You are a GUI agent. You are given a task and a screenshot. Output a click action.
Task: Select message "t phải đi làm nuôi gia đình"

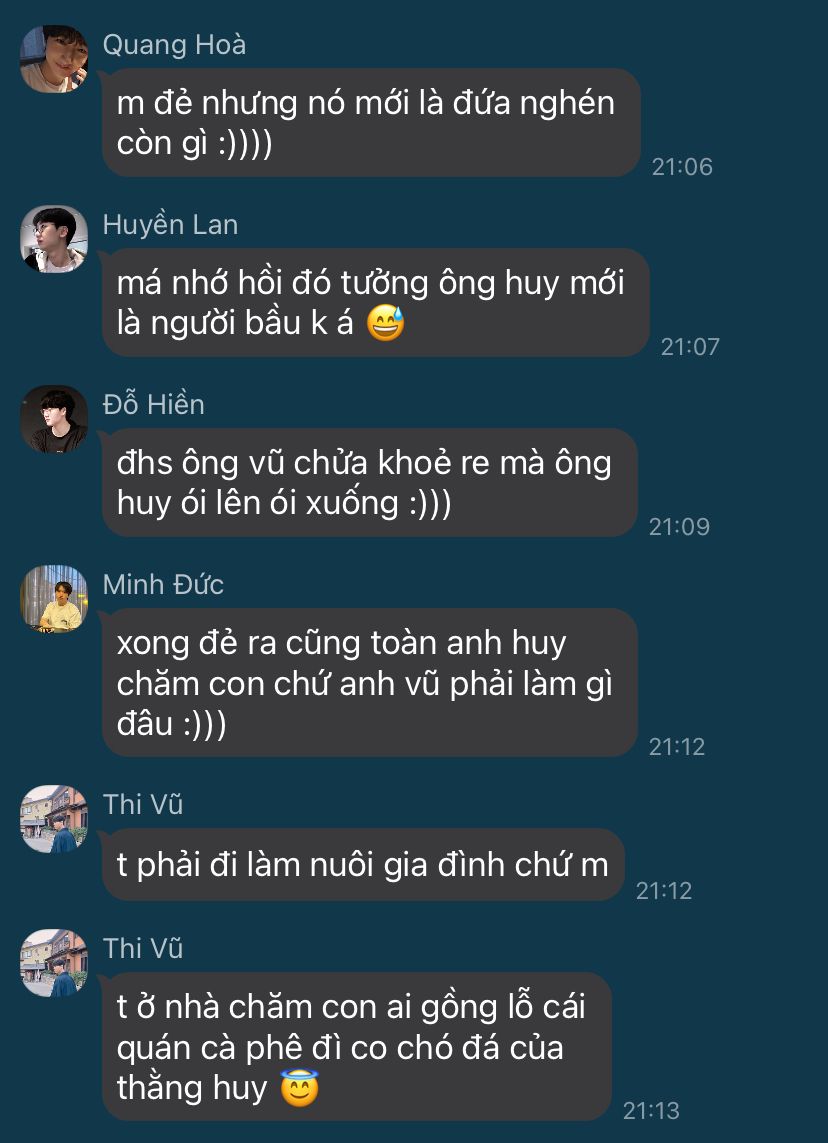click(363, 865)
